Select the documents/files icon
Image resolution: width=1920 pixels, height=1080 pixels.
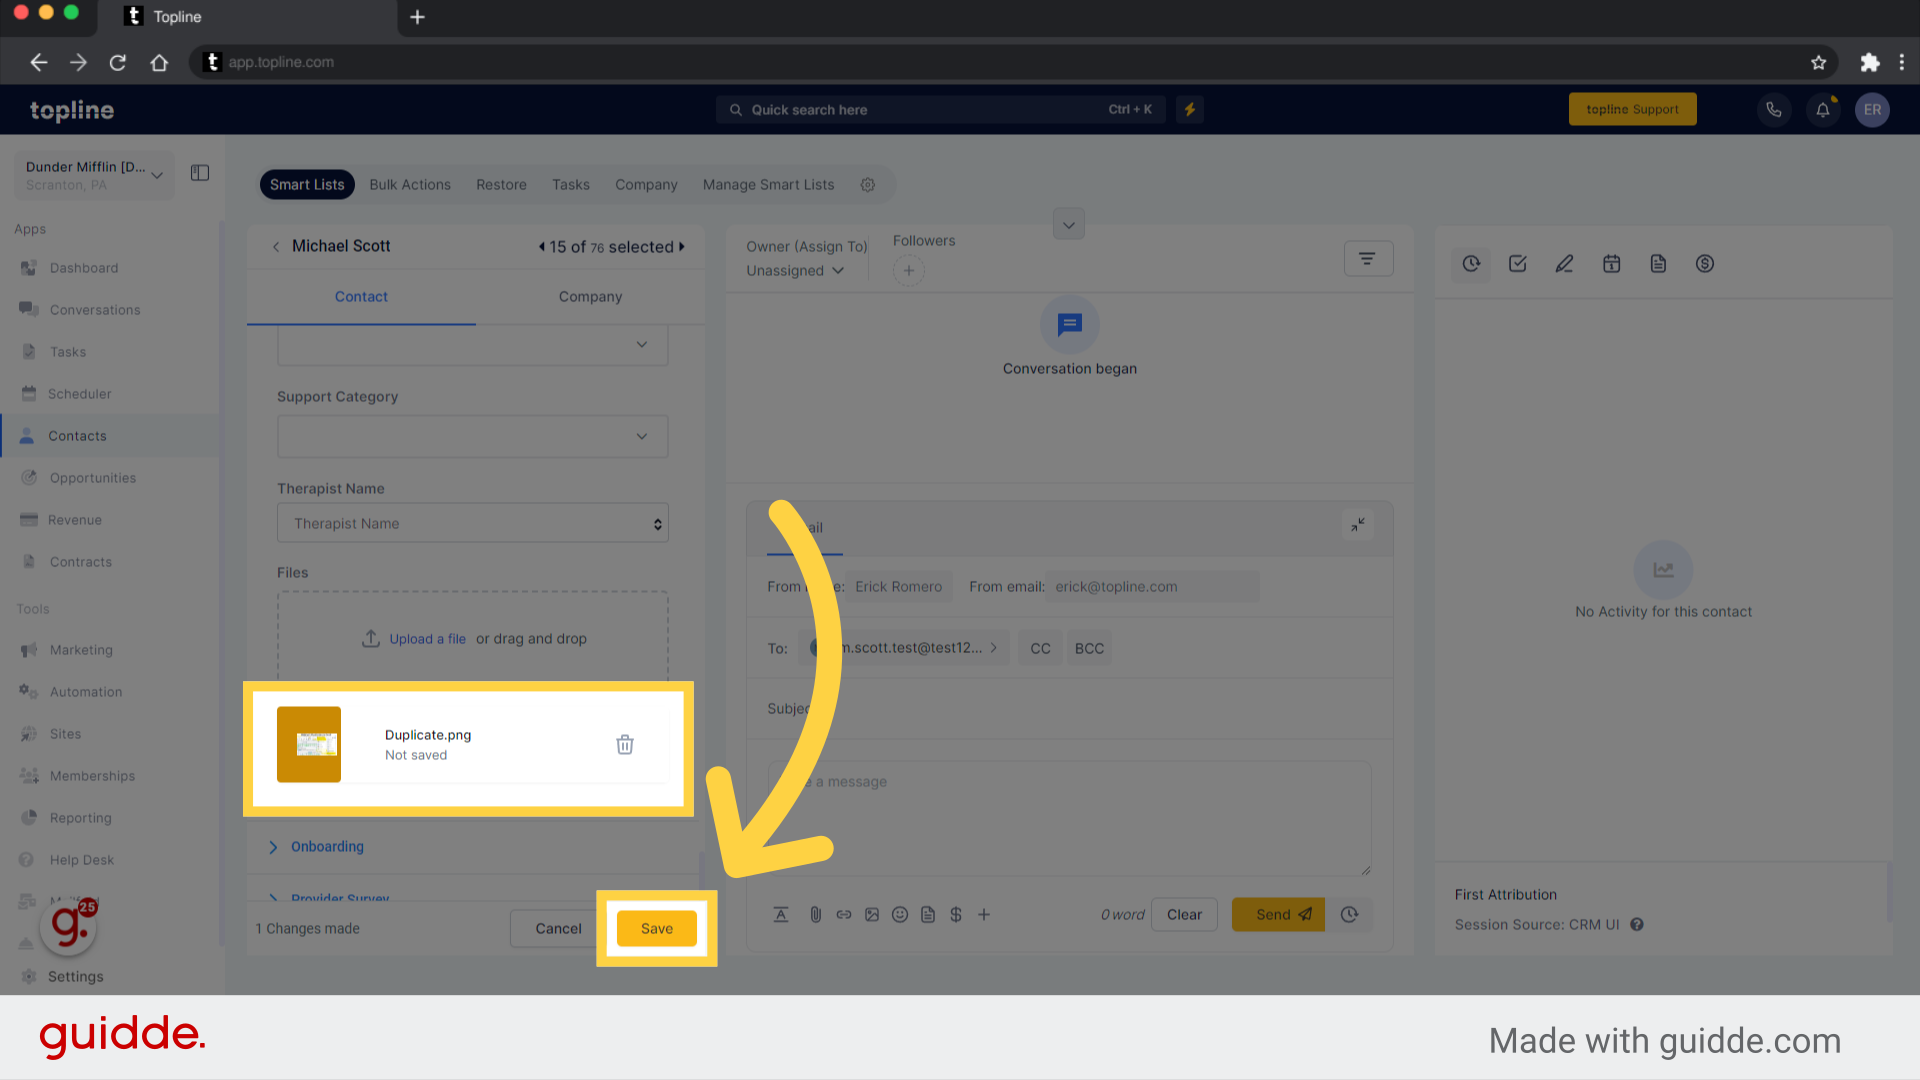1658,264
